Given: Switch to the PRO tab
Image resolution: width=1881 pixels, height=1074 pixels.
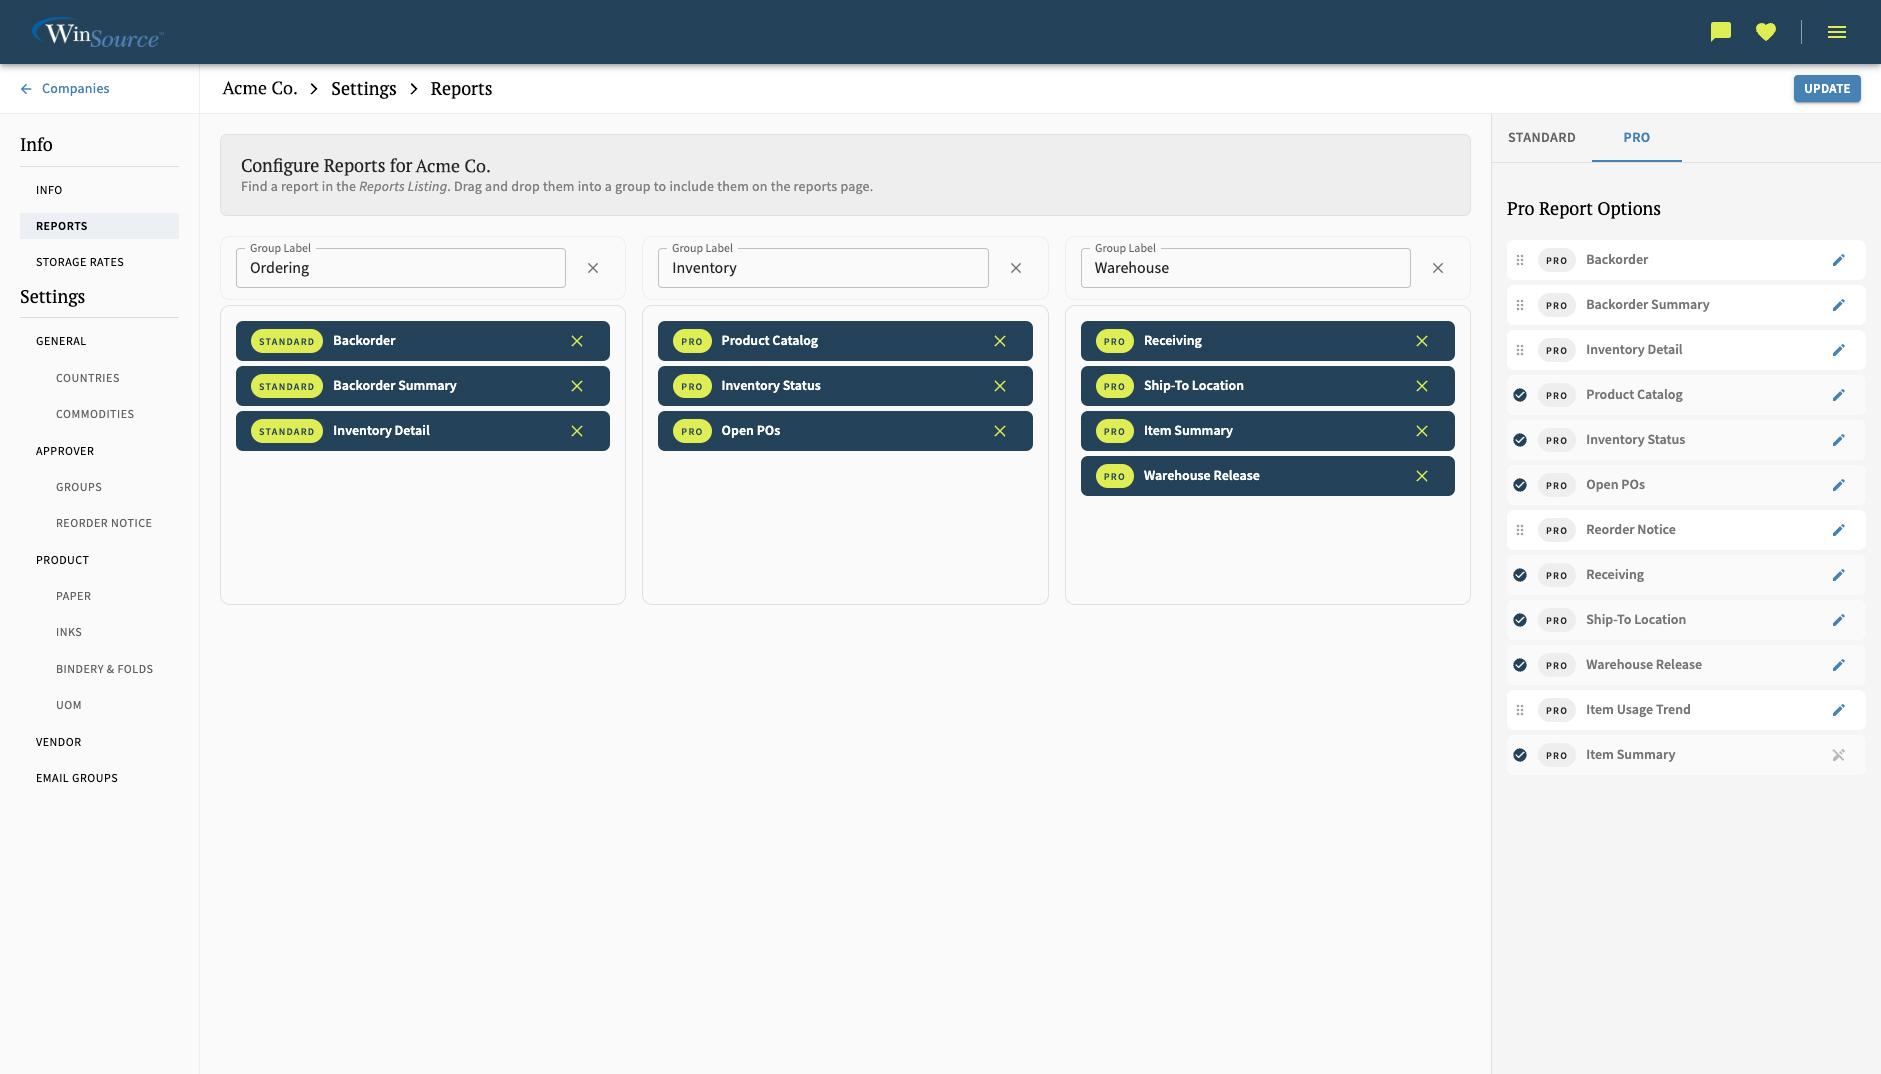Looking at the screenshot, I should (x=1637, y=137).
